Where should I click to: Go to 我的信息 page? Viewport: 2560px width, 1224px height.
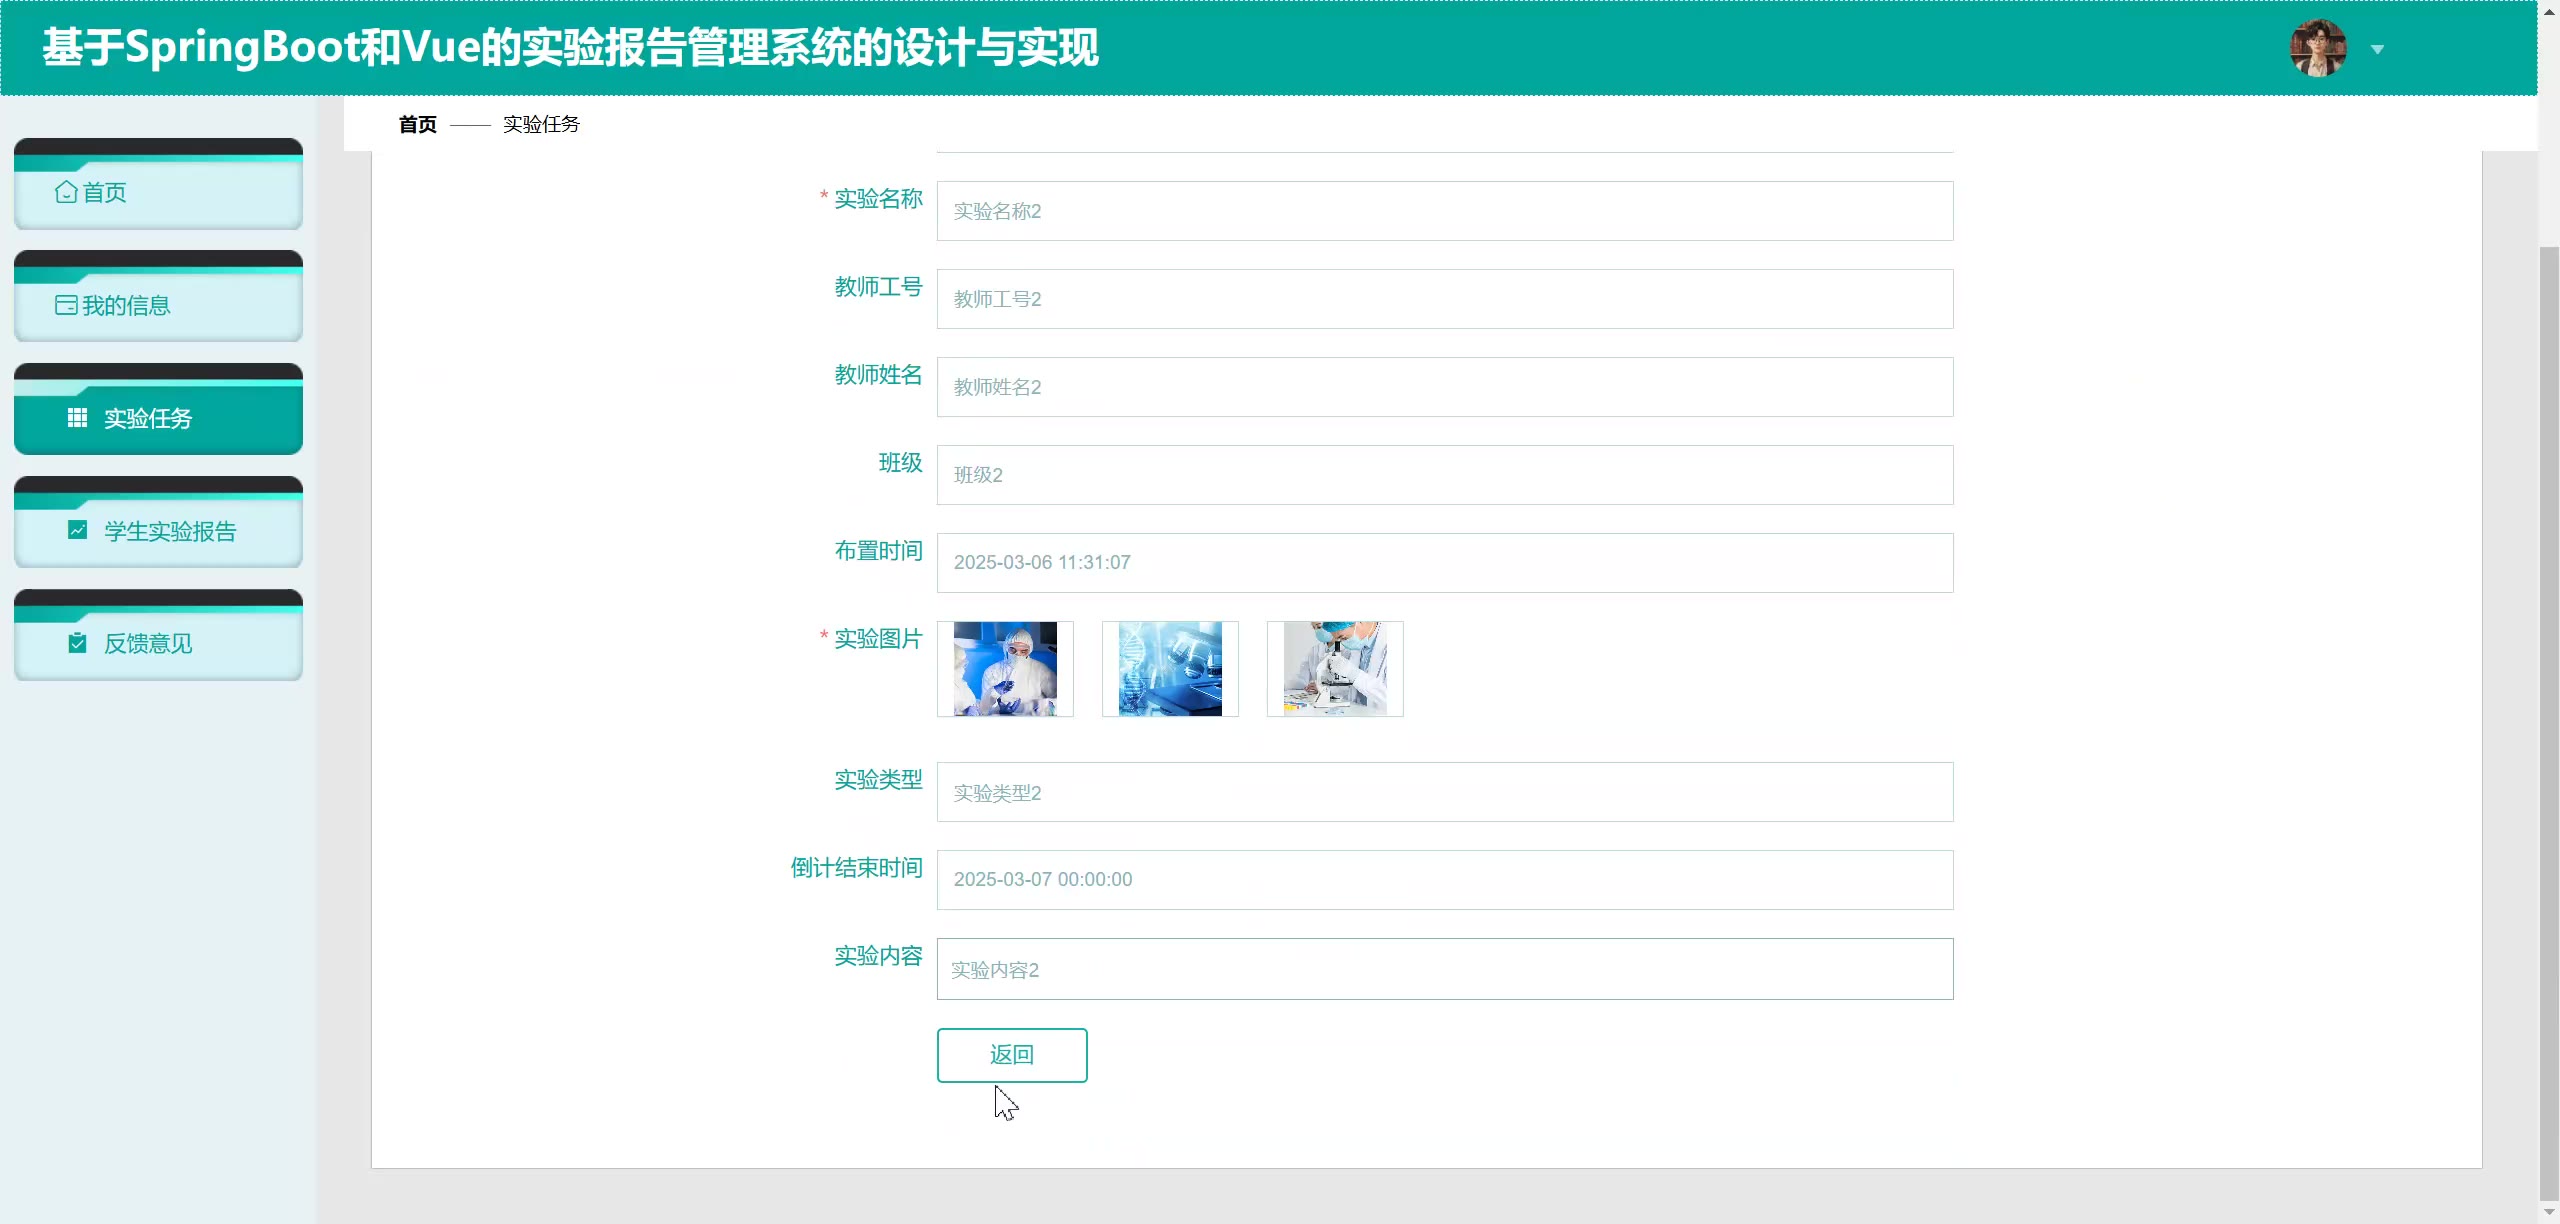[x=126, y=305]
